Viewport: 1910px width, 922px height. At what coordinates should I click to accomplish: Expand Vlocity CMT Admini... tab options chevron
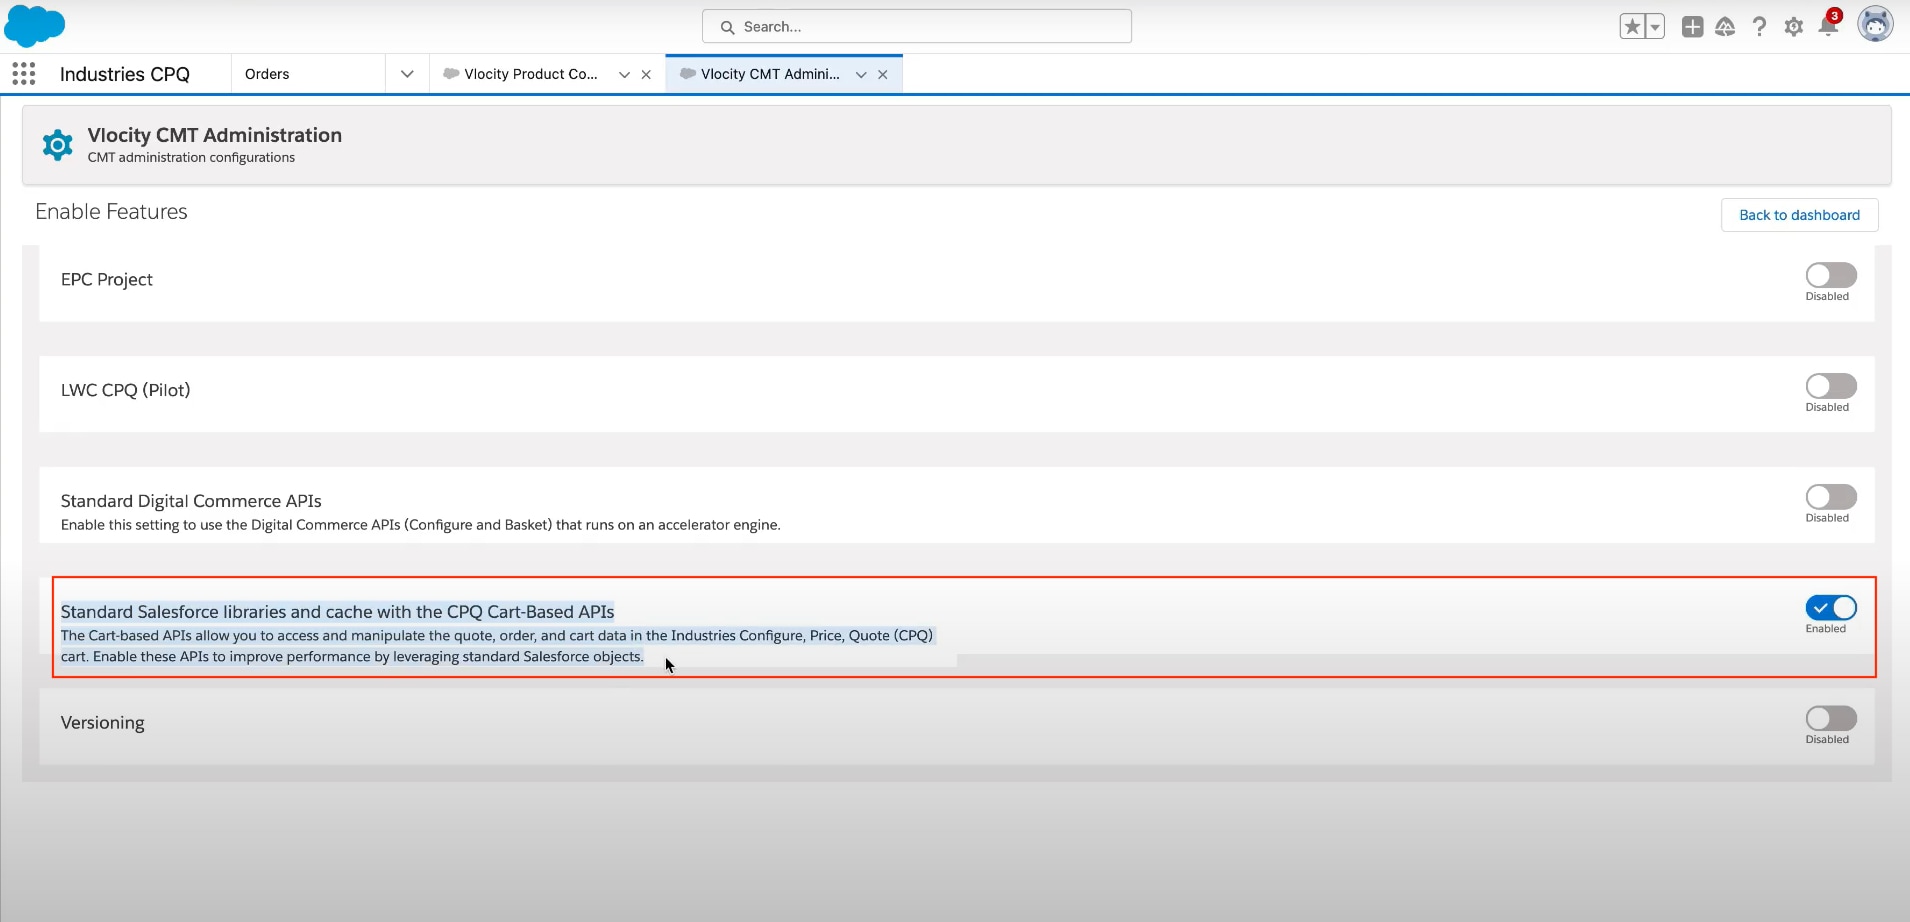coord(861,75)
